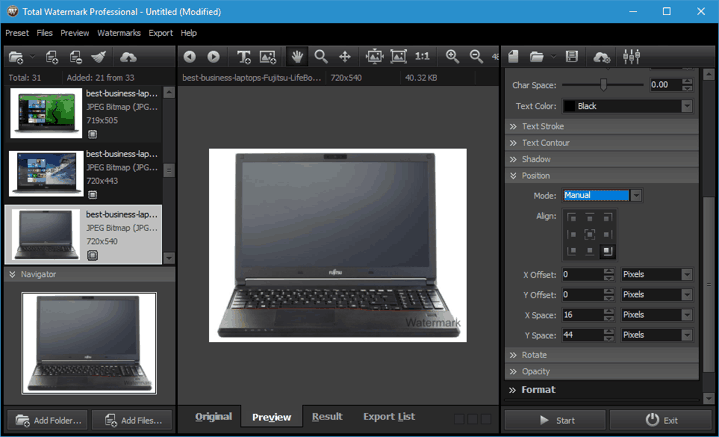
Task: Expand the Format section
Action: [x=602, y=390]
